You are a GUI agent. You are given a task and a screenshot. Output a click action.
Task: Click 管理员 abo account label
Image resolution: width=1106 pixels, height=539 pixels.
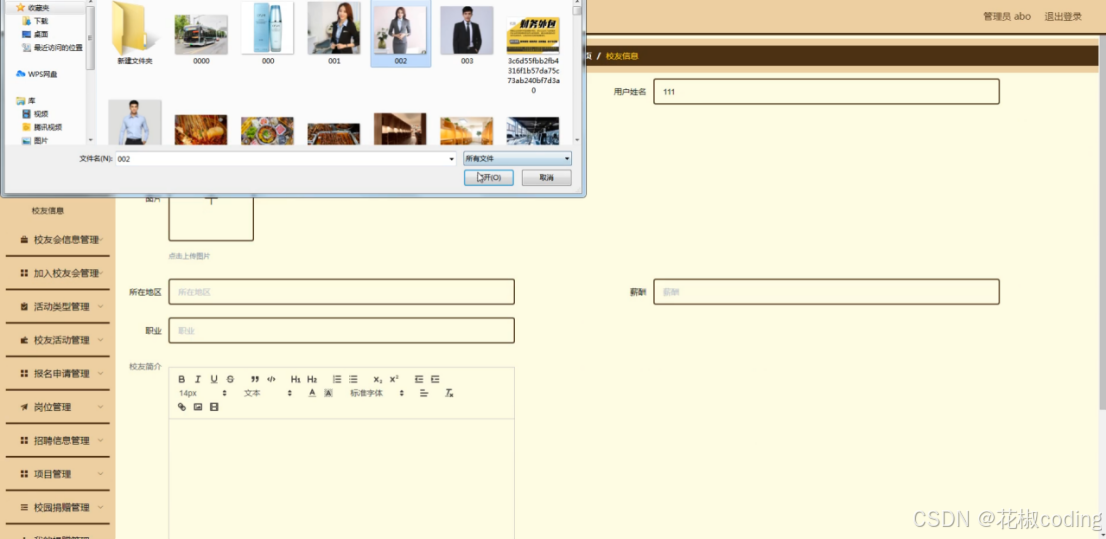click(1007, 16)
